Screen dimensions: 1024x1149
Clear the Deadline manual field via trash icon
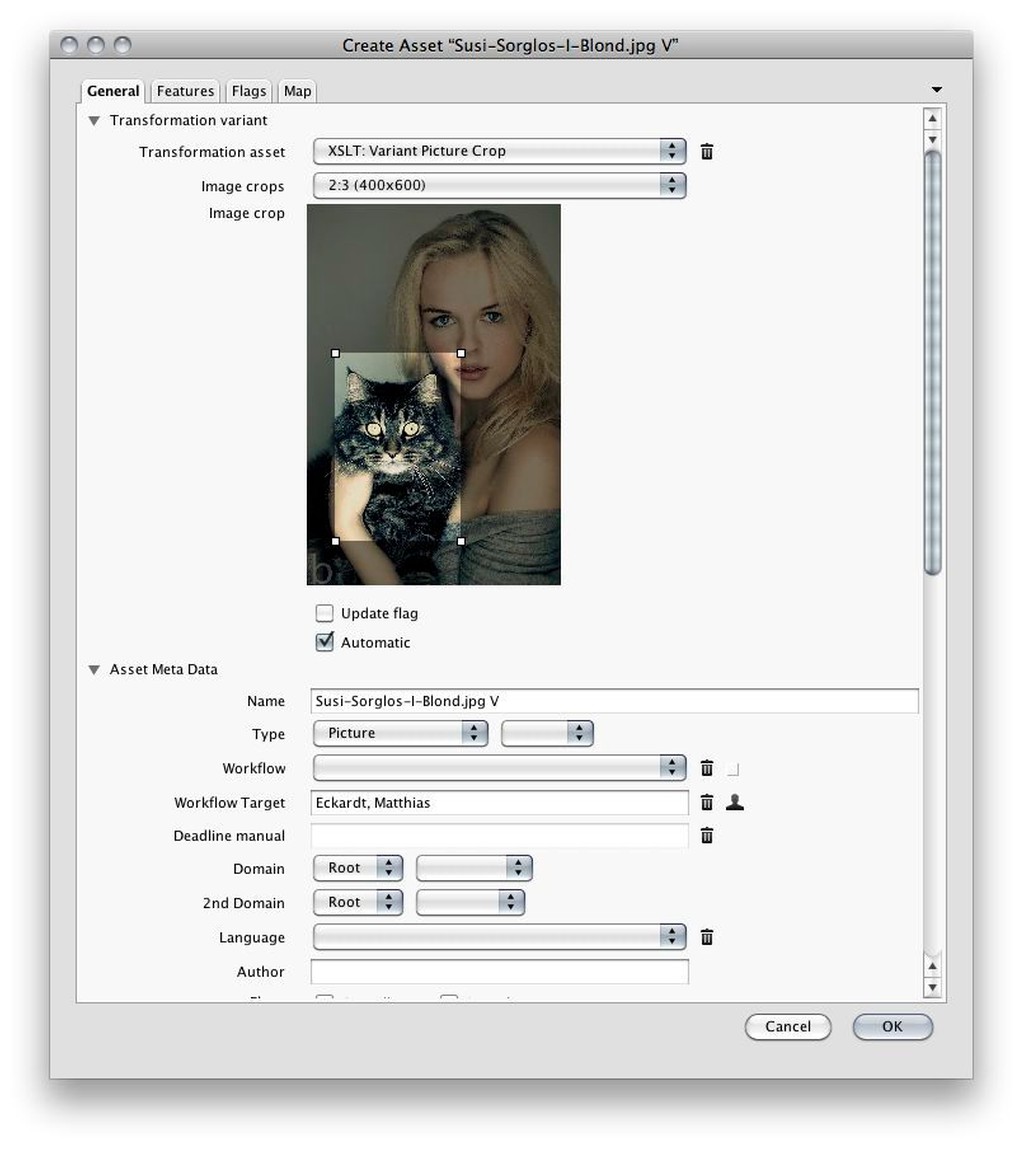[x=707, y=835]
